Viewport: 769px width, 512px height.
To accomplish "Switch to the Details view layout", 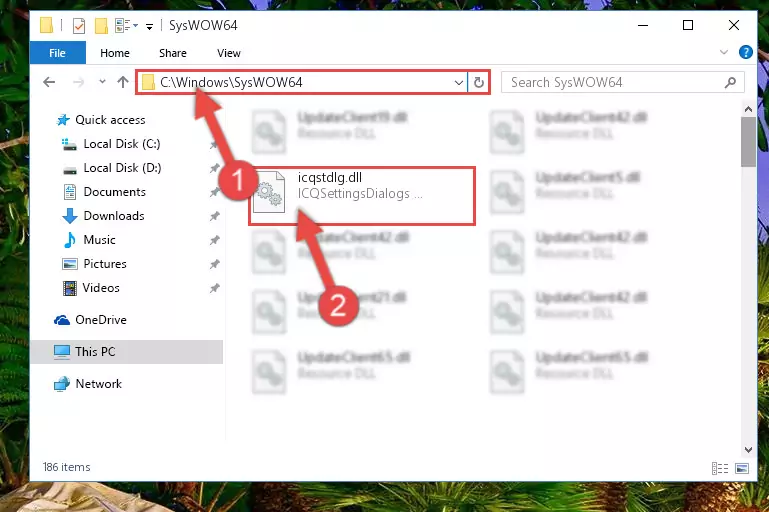I will click(719, 468).
